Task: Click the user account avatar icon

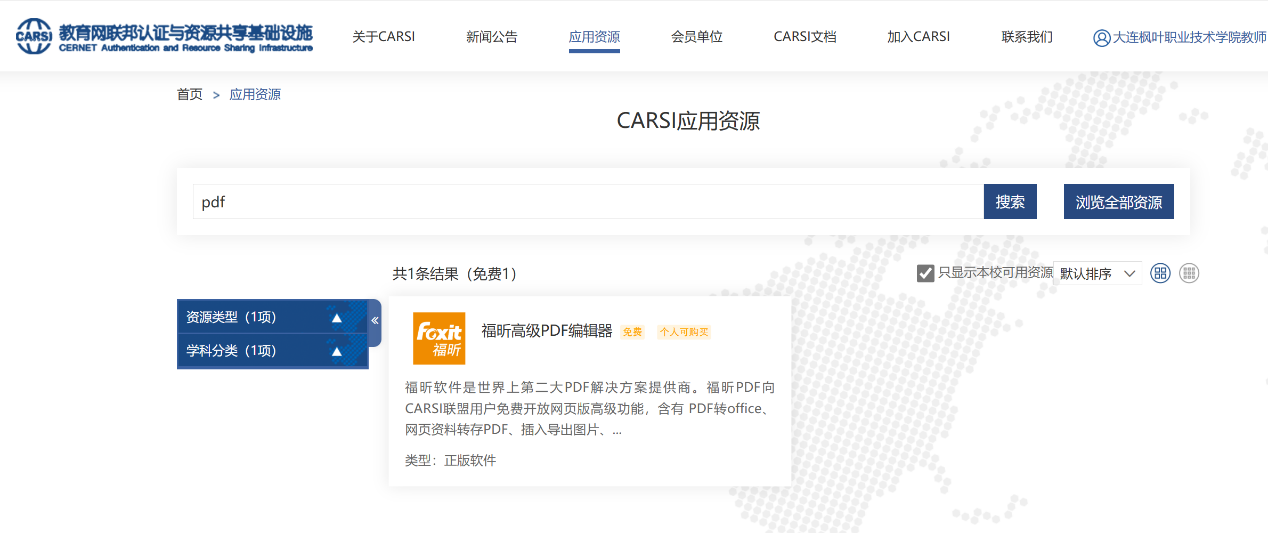Action: (1102, 38)
